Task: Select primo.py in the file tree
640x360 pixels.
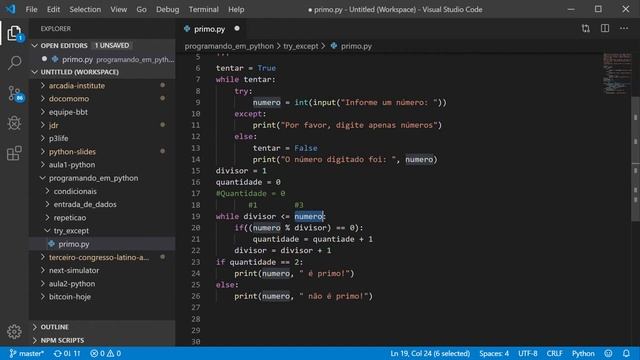Action: pyautogui.click(x=102, y=244)
